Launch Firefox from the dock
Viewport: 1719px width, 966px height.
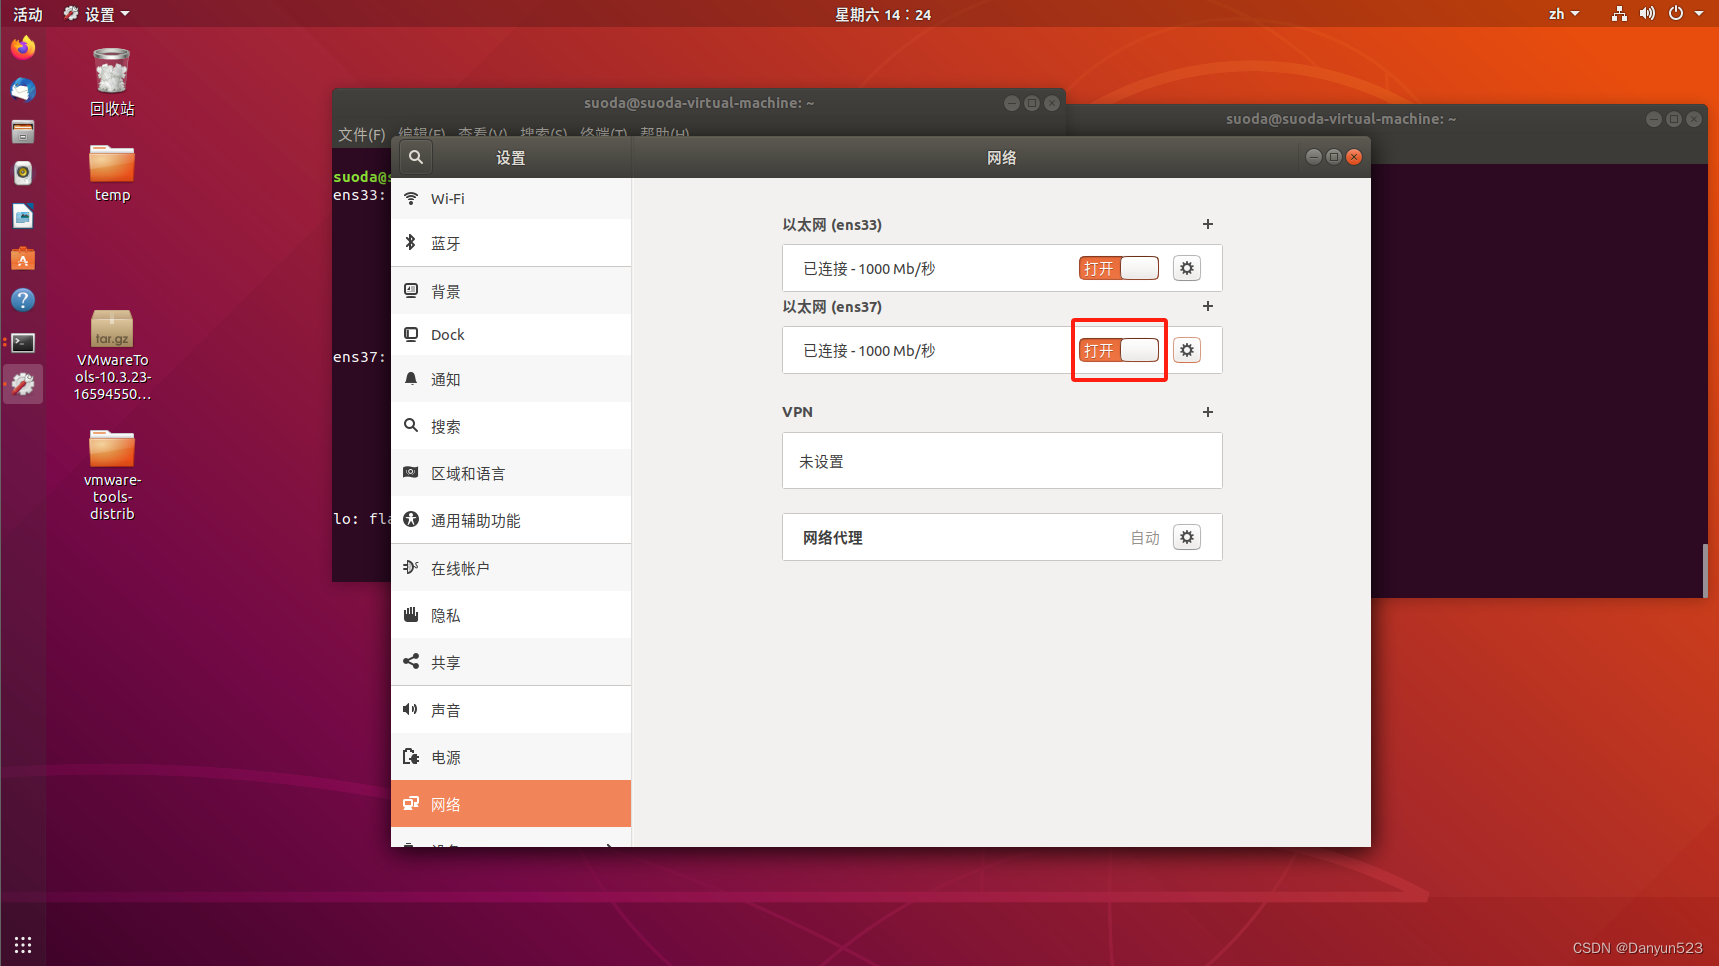point(23,47)
